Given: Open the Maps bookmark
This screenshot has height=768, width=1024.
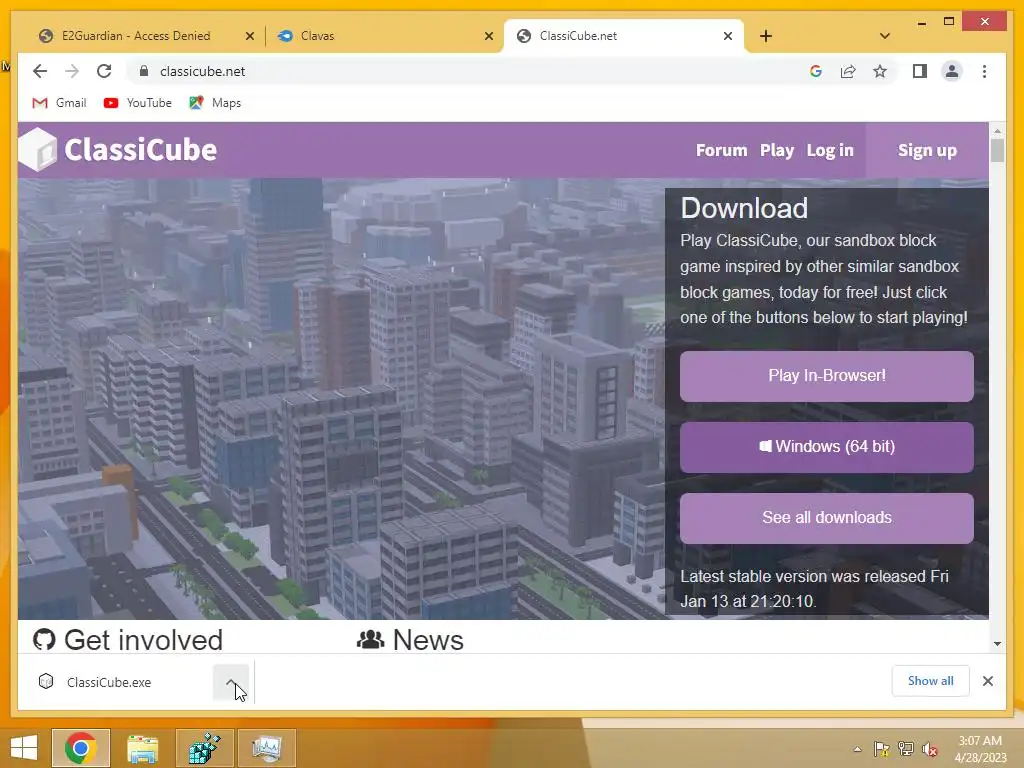Looking at the screenshot, I should (x=216, y=103).
